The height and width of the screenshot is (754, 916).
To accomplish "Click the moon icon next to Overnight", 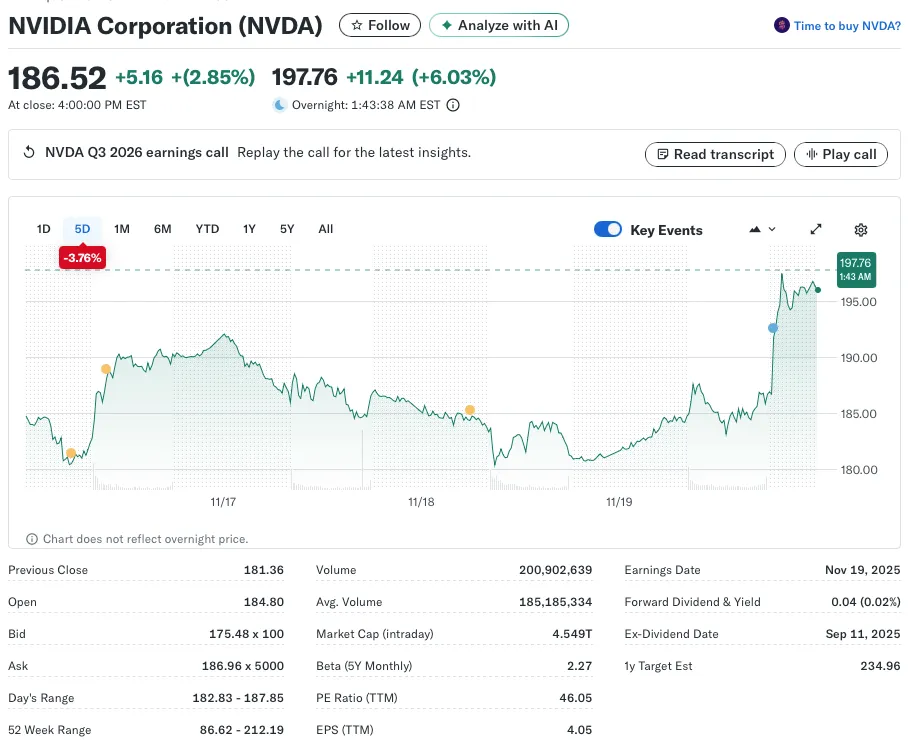I will pyautogui.click(x=280, y=105).
